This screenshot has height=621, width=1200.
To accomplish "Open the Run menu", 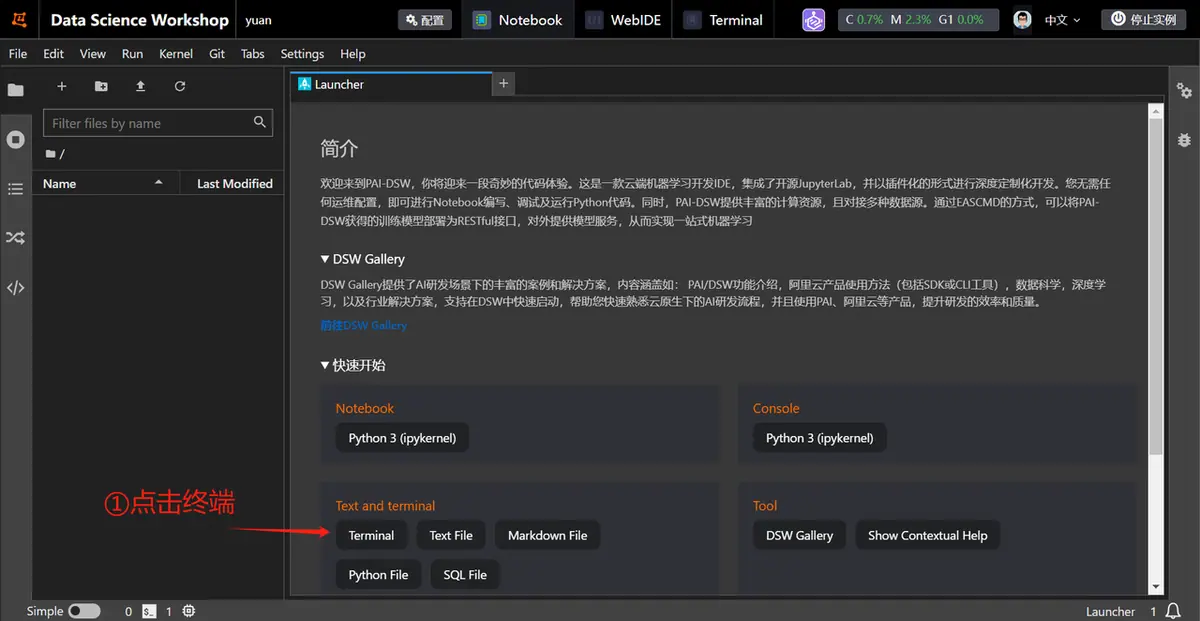I will coord(133,54).
